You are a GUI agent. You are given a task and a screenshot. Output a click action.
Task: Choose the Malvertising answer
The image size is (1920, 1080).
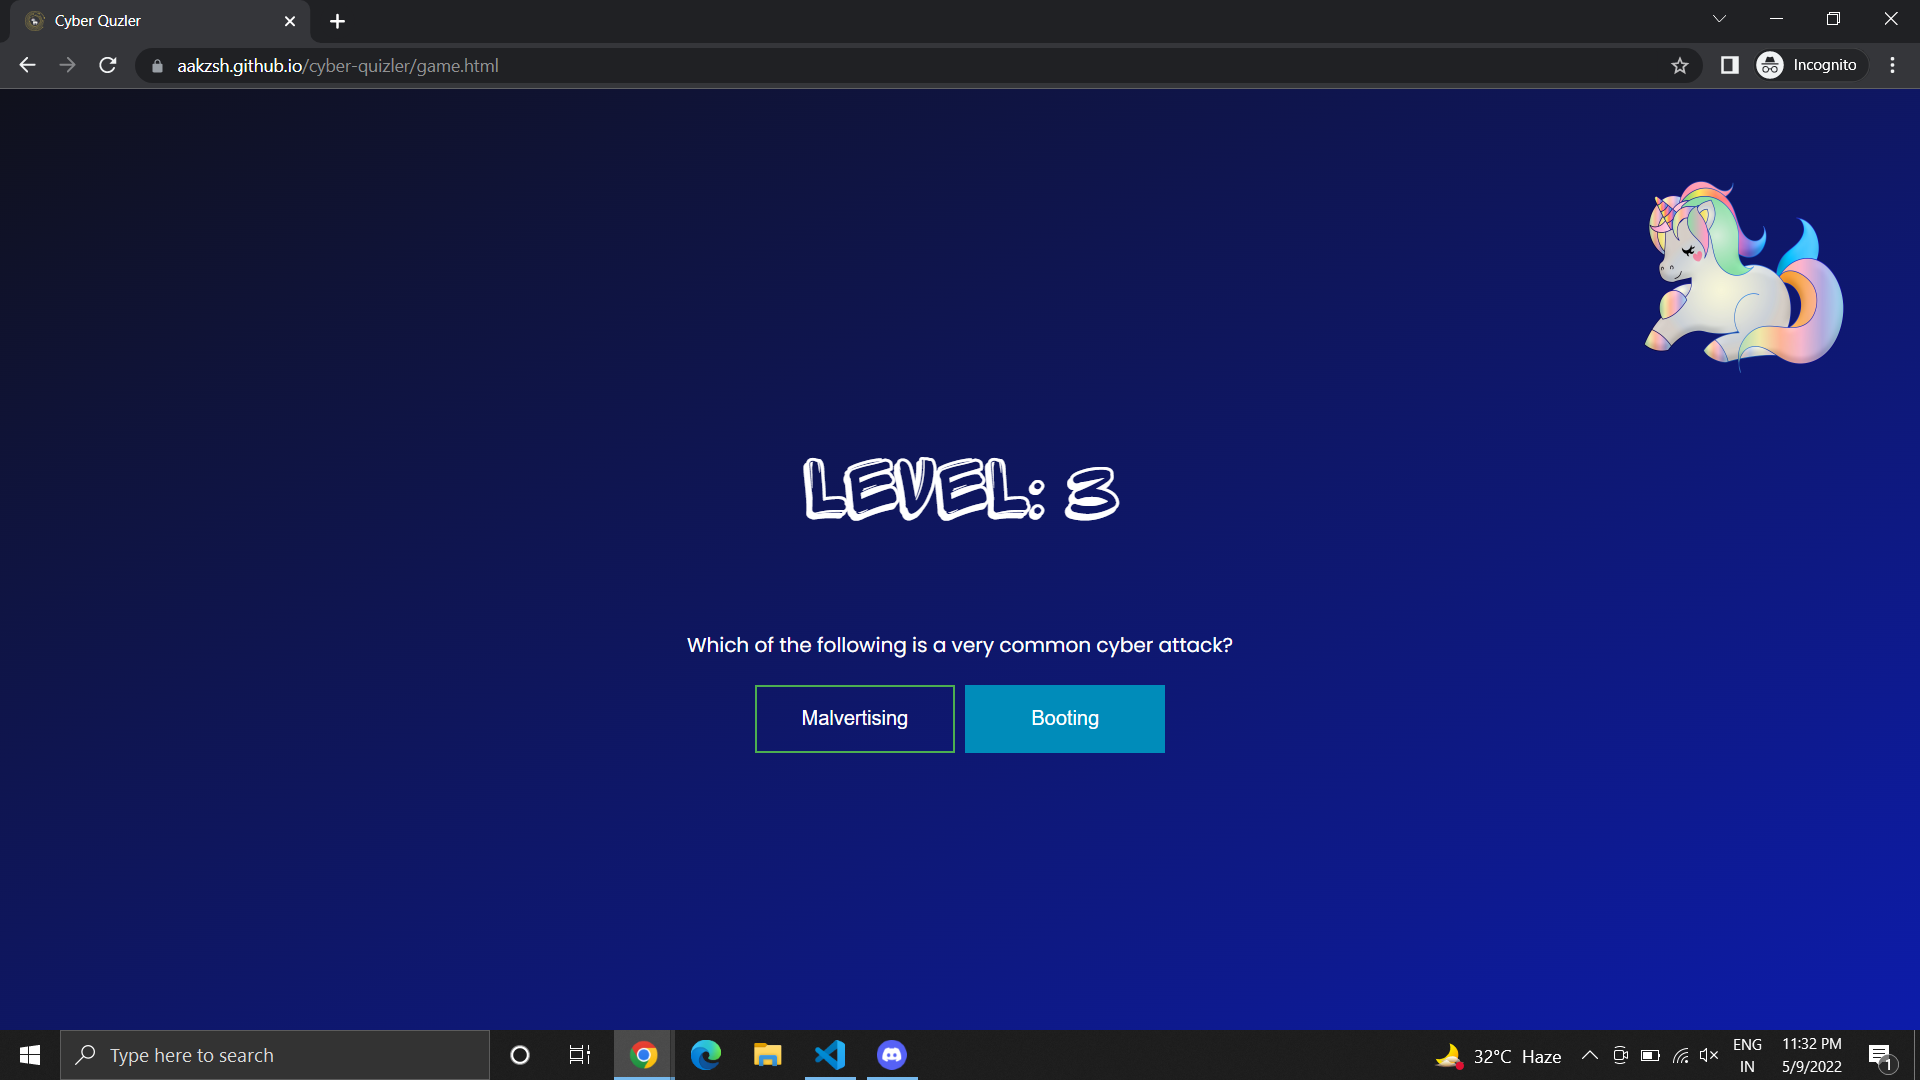click(x=854, y=718)
